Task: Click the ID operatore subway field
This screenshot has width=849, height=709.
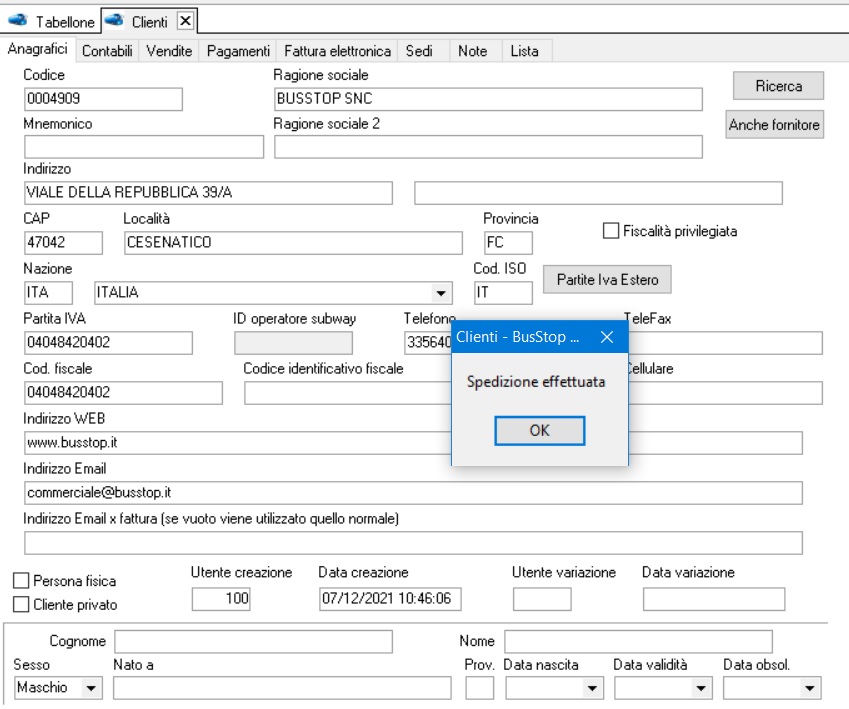Action: [293, 343]
